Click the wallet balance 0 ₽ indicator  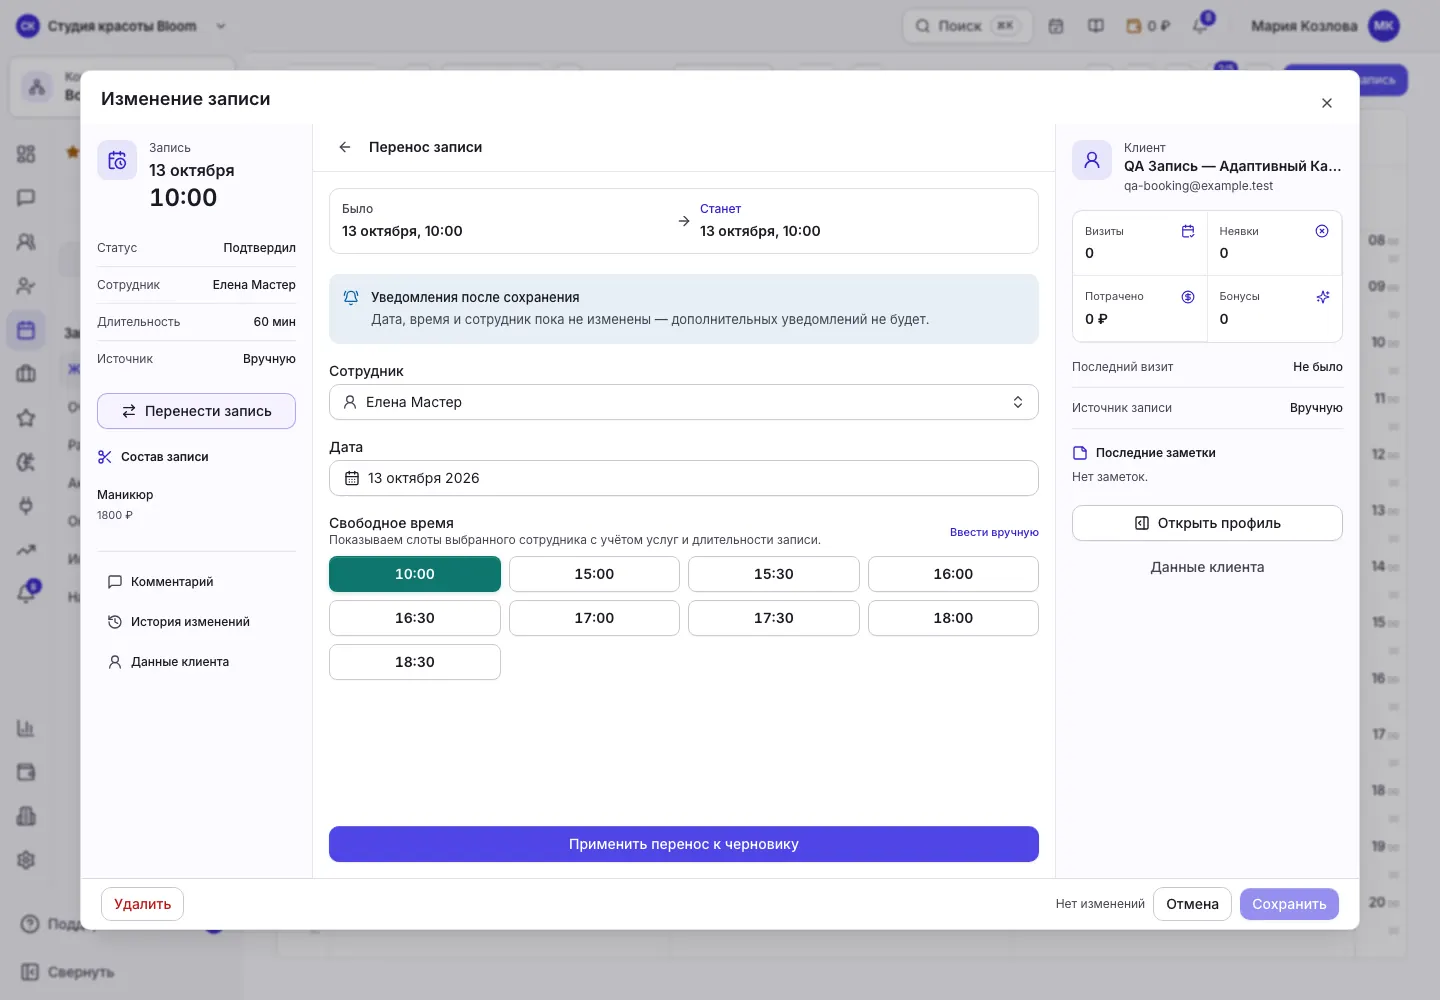pos(1148,26)
